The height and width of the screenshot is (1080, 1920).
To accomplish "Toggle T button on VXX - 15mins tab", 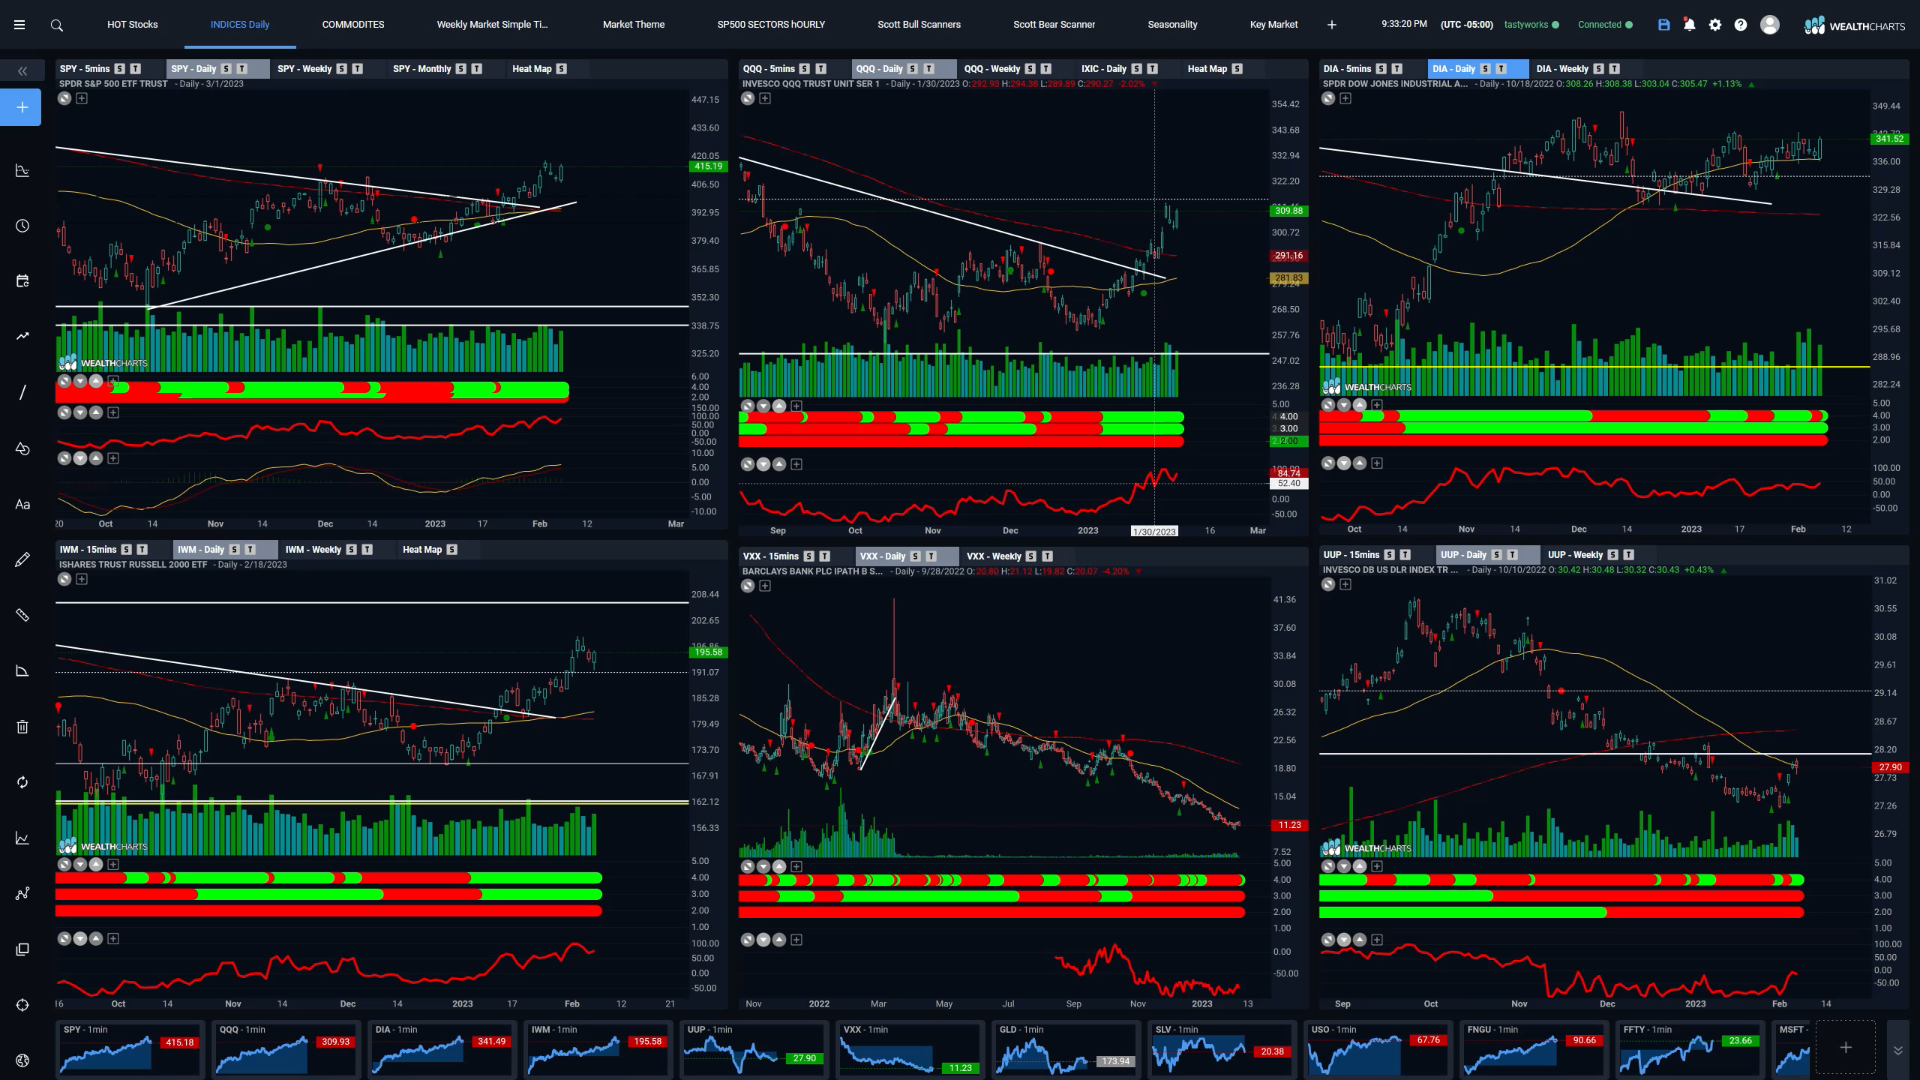I will click(x=824, y=556).
